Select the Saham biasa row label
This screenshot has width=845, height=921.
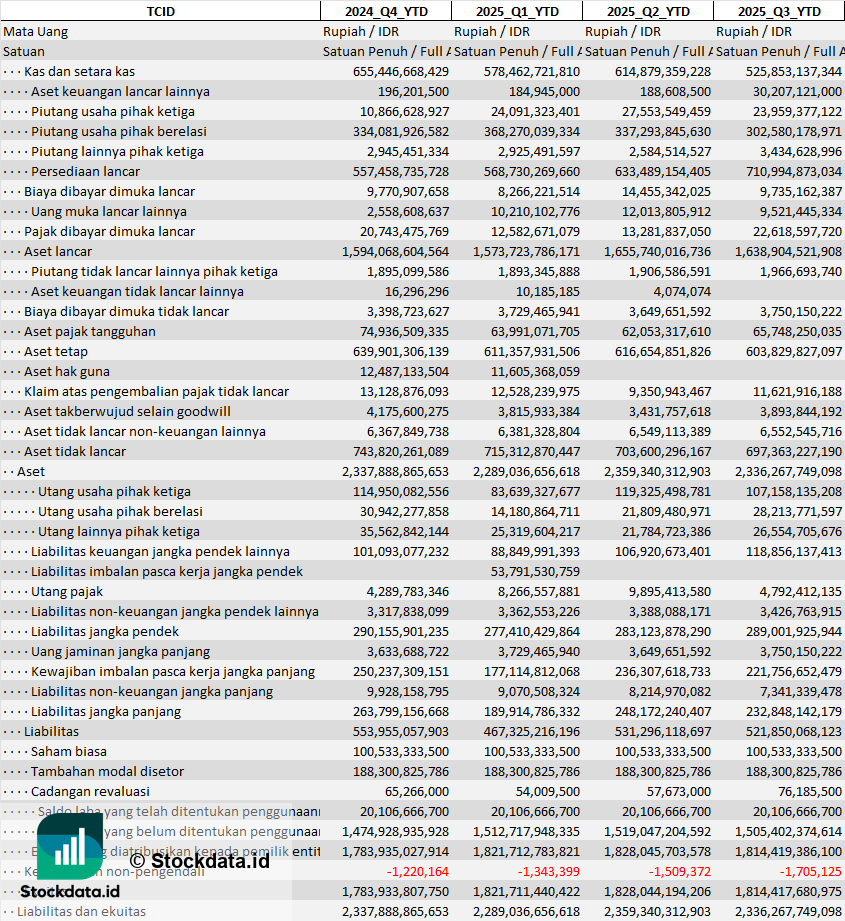[x=69, y=750]
